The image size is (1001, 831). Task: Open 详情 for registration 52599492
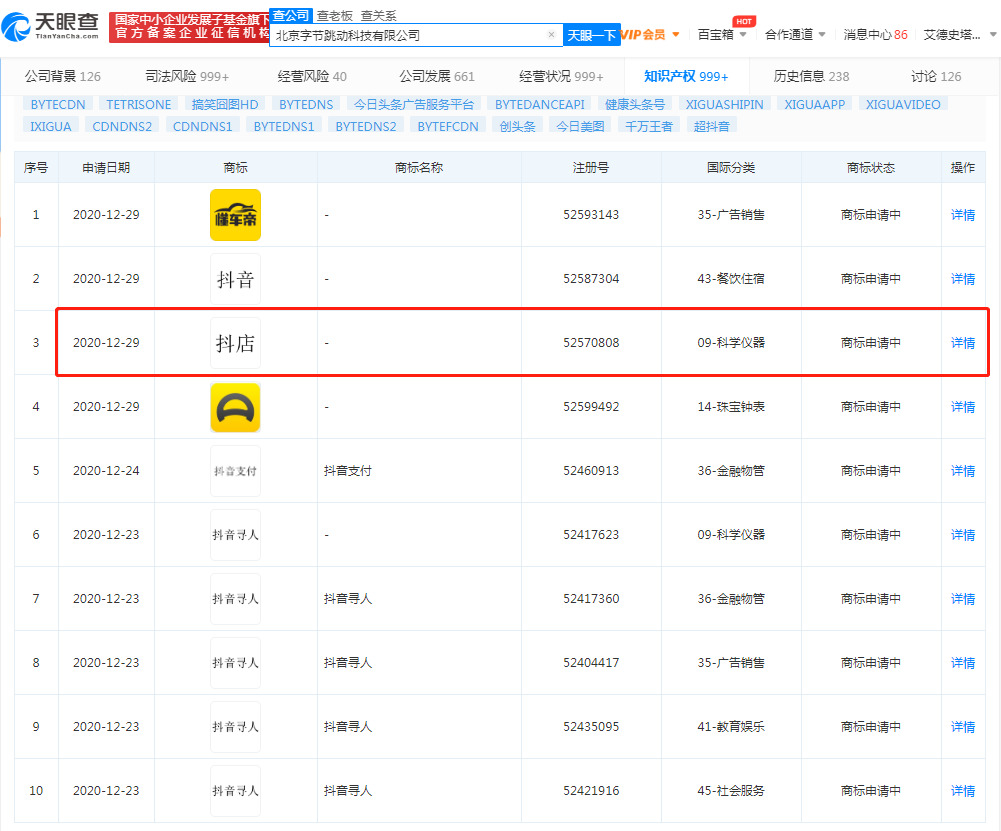(963, 407)
